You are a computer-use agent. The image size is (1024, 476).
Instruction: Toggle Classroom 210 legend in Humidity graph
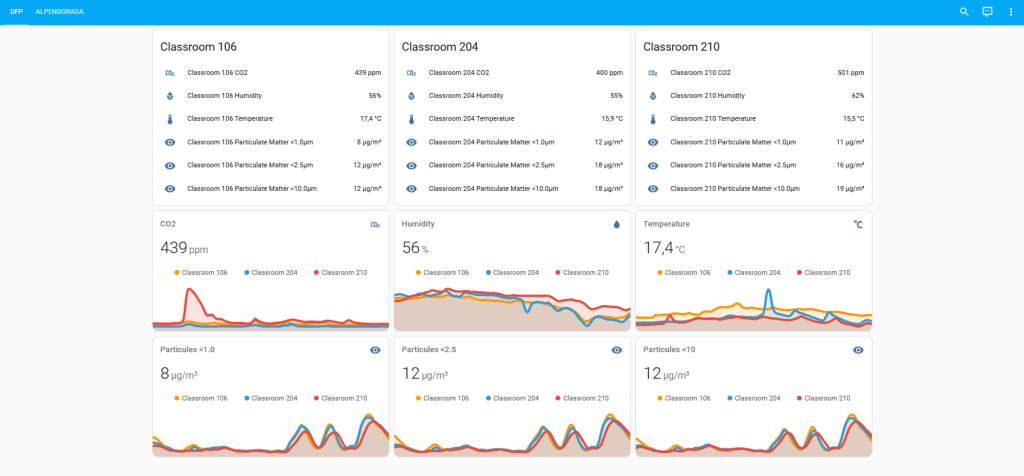(583, 272)
